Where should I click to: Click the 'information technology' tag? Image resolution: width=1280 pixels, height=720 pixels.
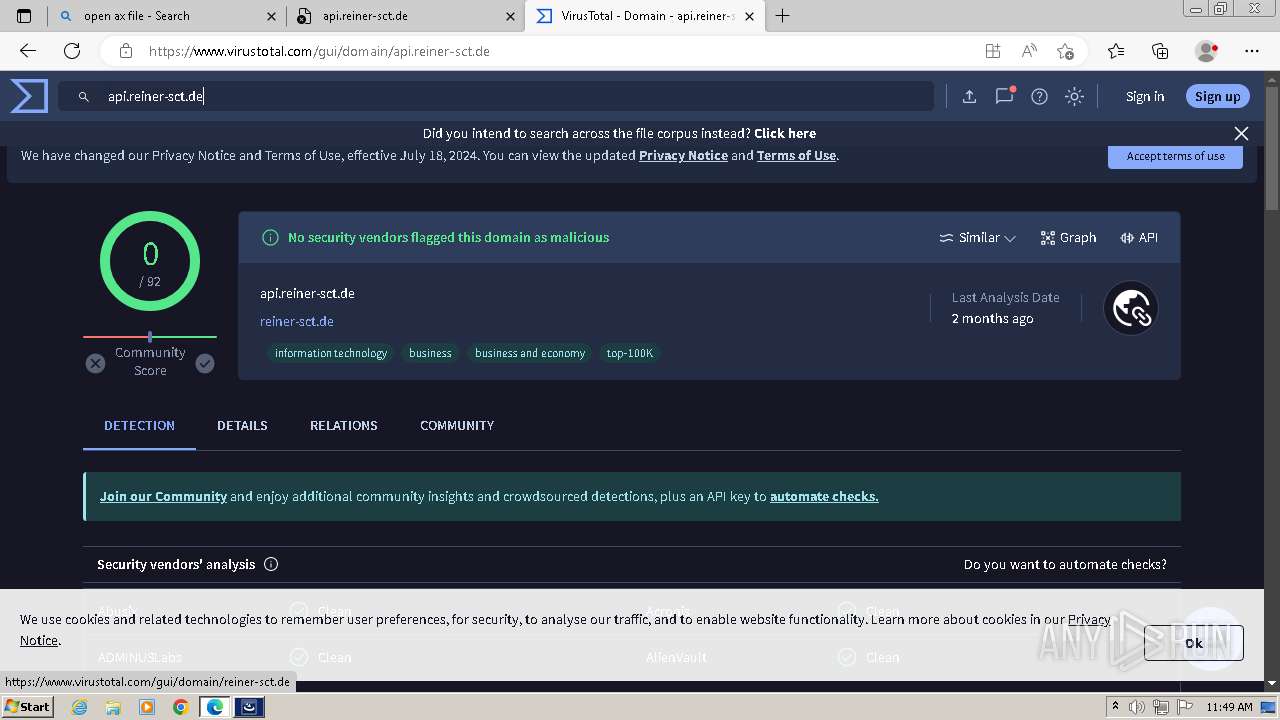pyautogui.click(x=331, y=353)
